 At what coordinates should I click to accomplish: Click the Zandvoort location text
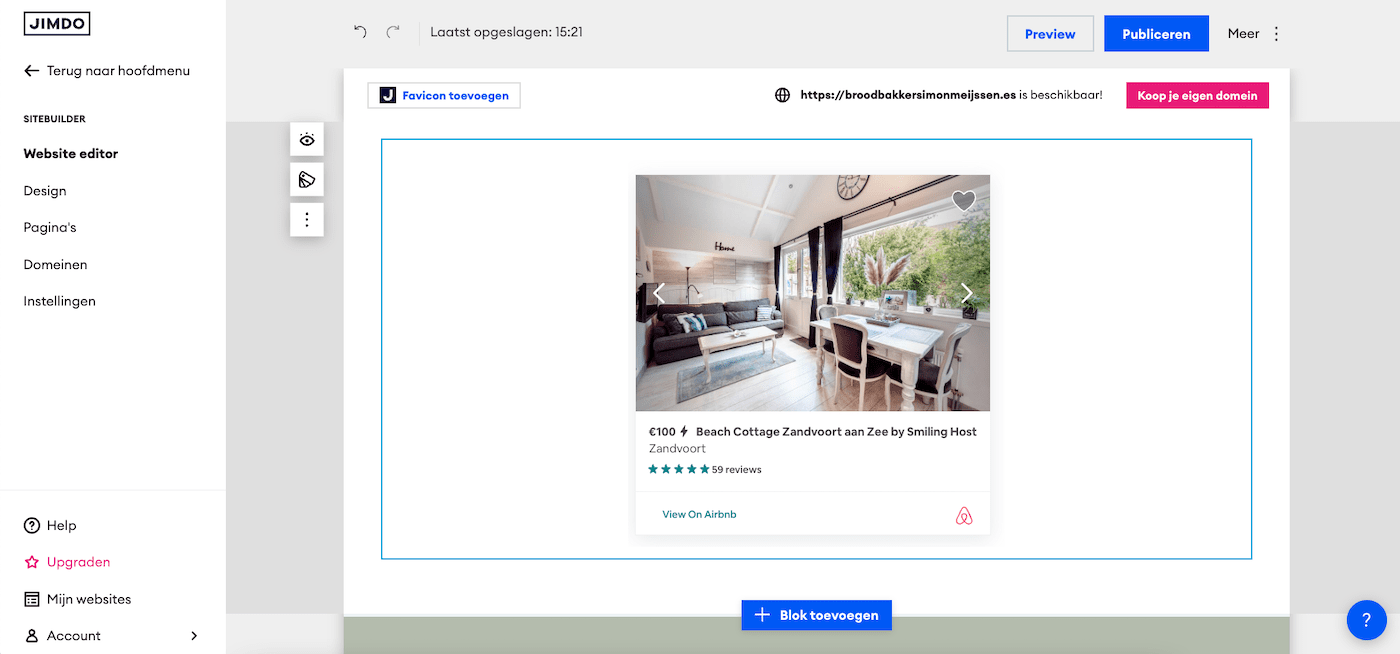tap(677, 449)
